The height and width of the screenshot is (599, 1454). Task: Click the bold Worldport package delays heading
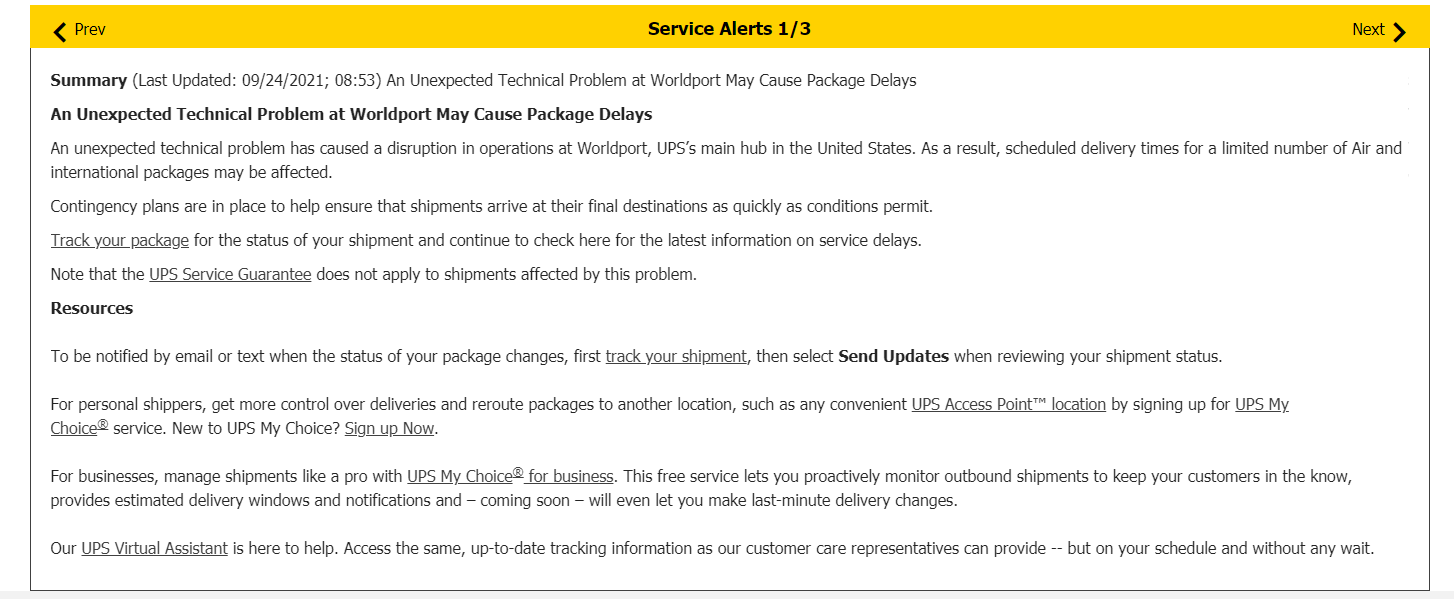[351, 114]
